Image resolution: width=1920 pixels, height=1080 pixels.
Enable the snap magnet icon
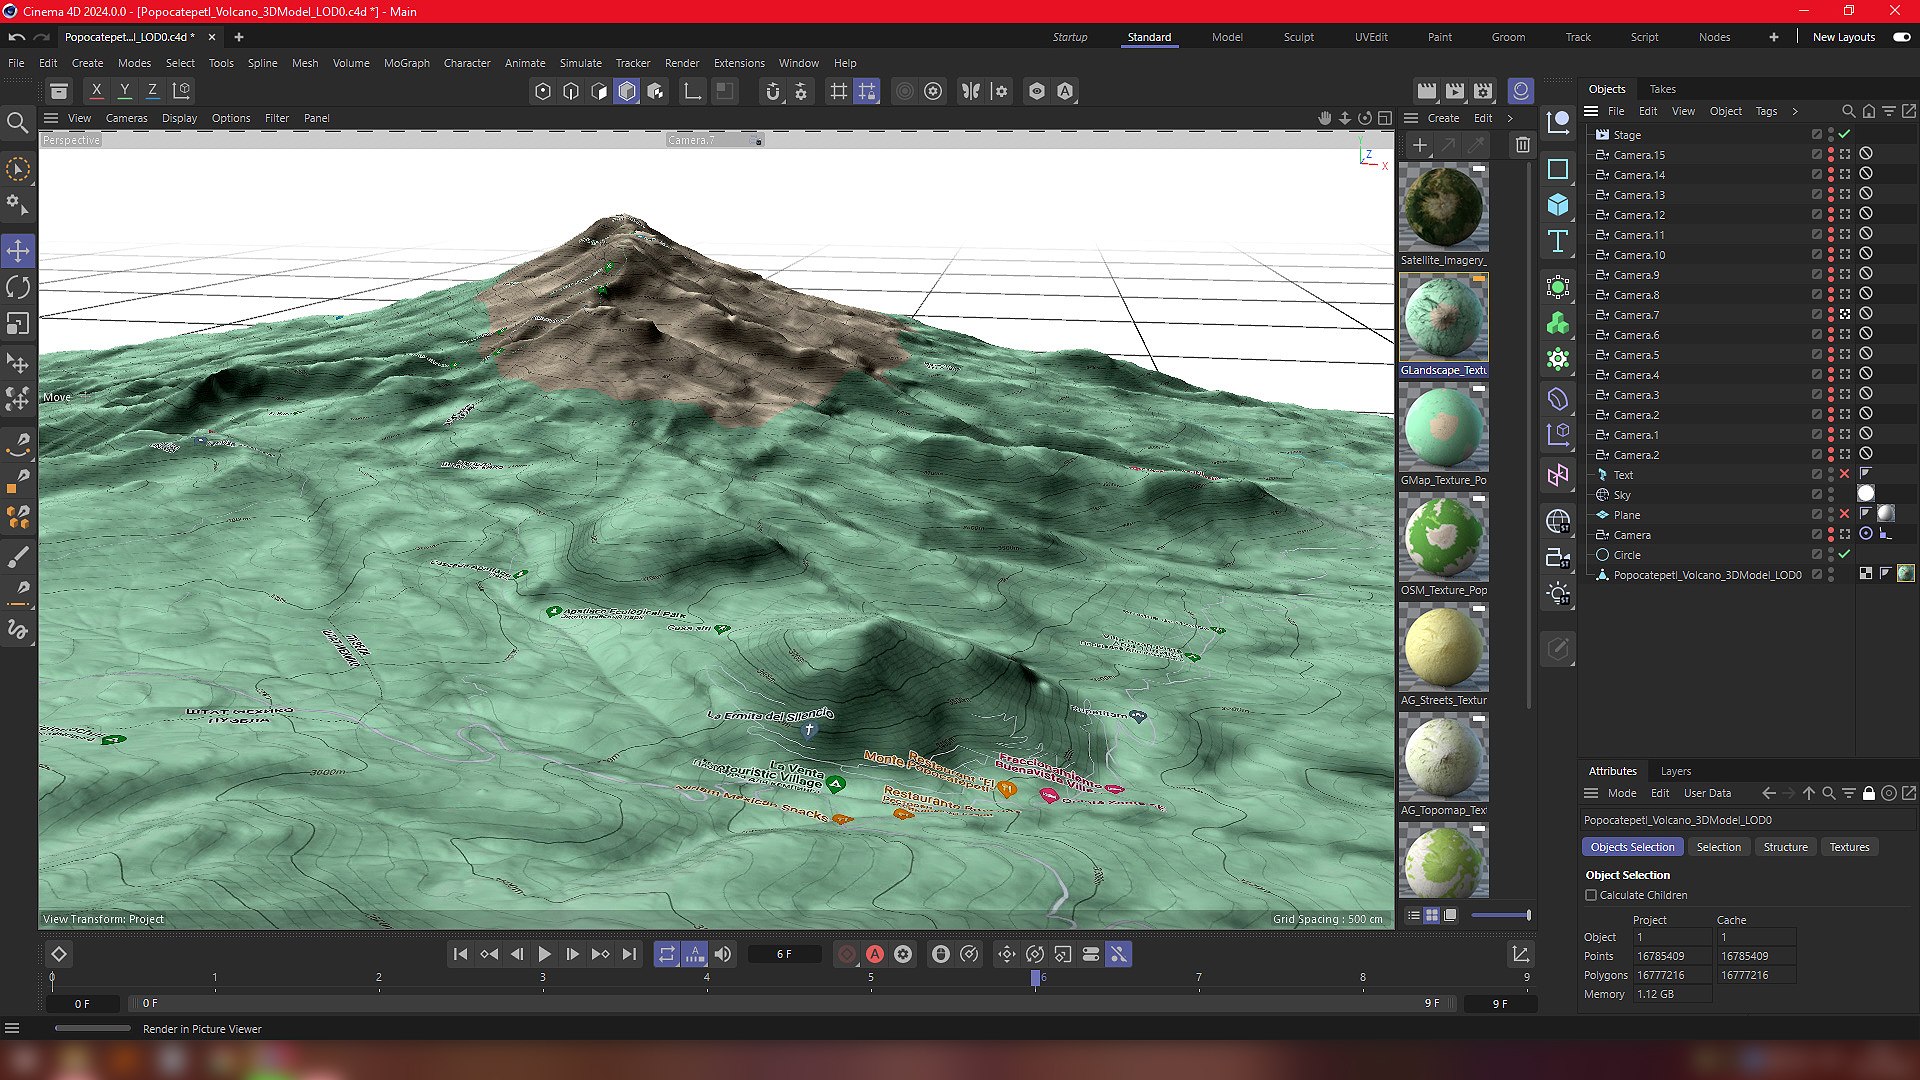772,91
